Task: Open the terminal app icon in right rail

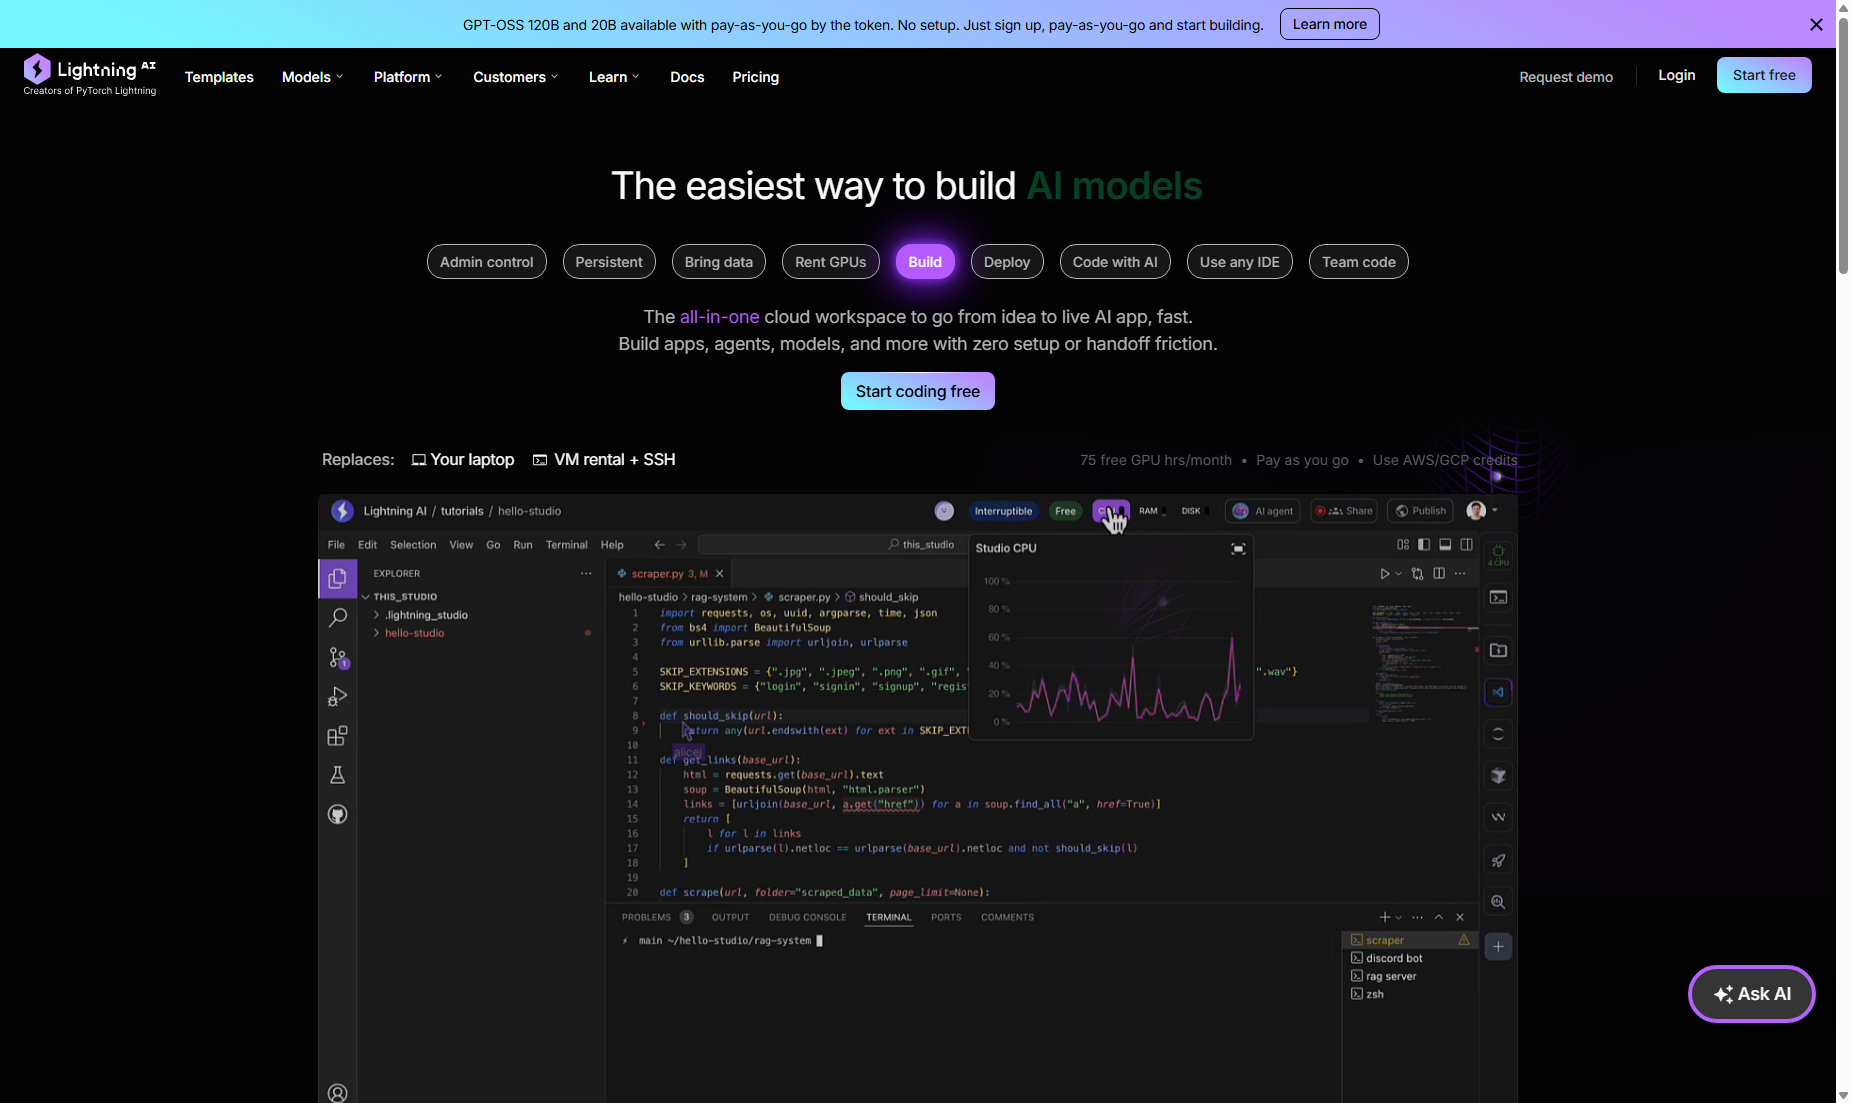Action: click(1498, 598)
